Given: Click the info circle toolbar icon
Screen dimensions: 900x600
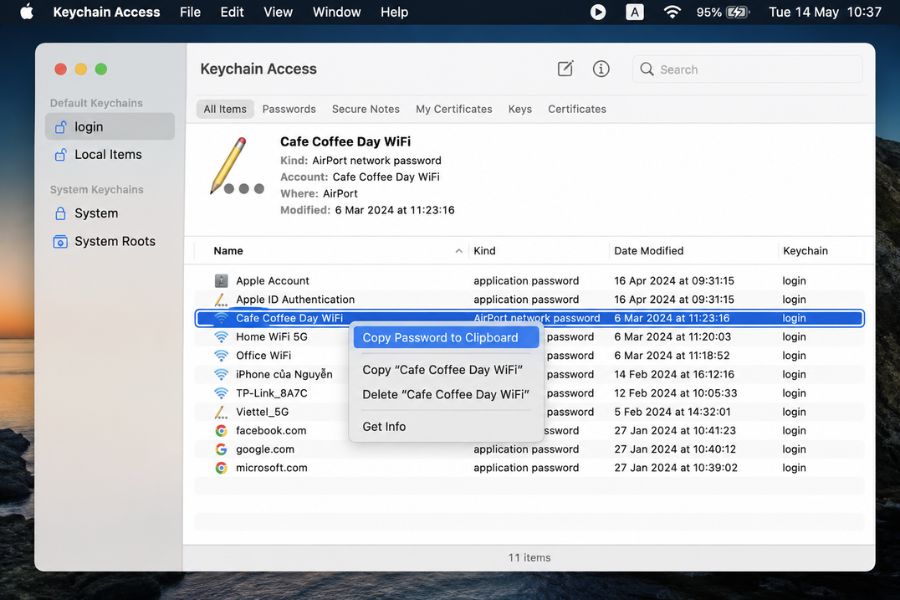Looking at the screenshot, I should (x=601, y=69).
